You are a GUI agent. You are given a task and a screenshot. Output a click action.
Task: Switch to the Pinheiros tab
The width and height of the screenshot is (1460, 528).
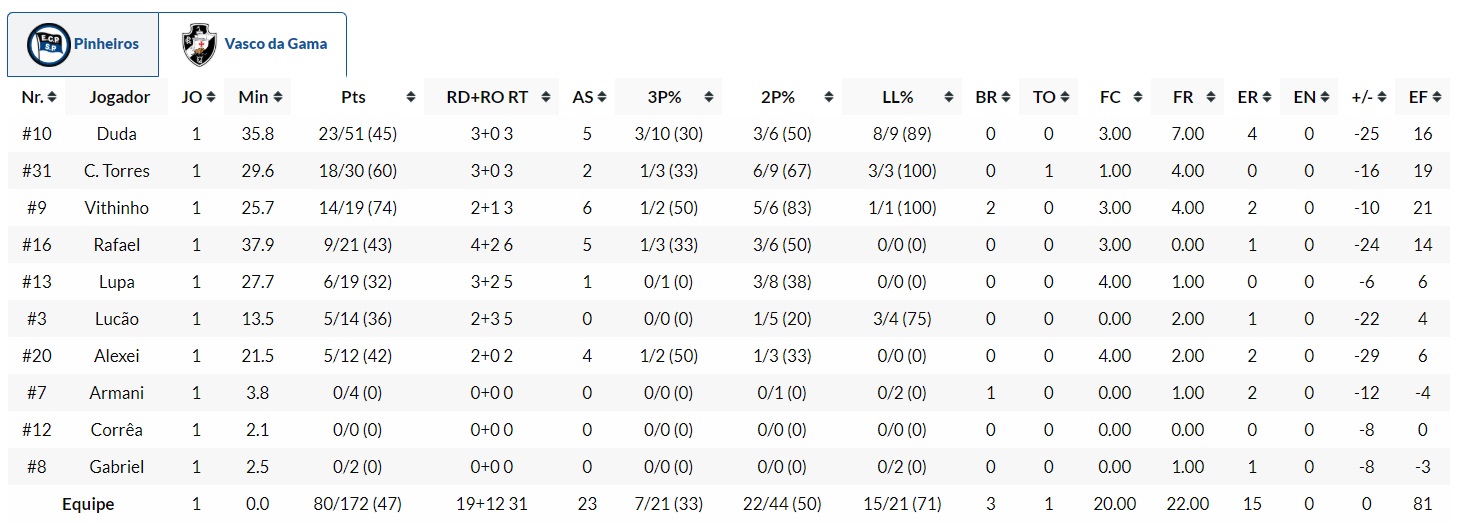click(83, 45)
